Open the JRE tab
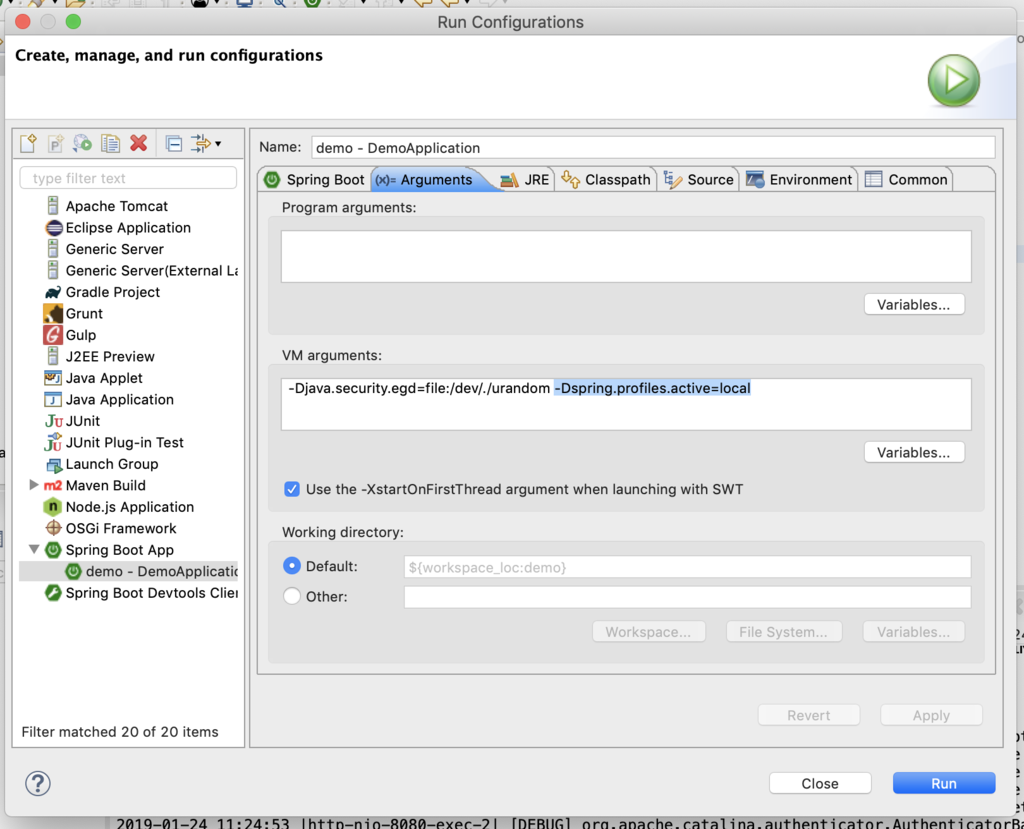1024x829 pixels. (526, 180)
